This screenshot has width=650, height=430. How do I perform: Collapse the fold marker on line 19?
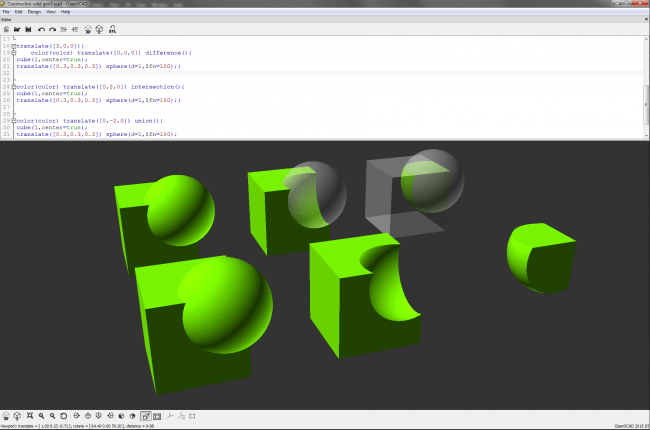(x=14, y=53)
